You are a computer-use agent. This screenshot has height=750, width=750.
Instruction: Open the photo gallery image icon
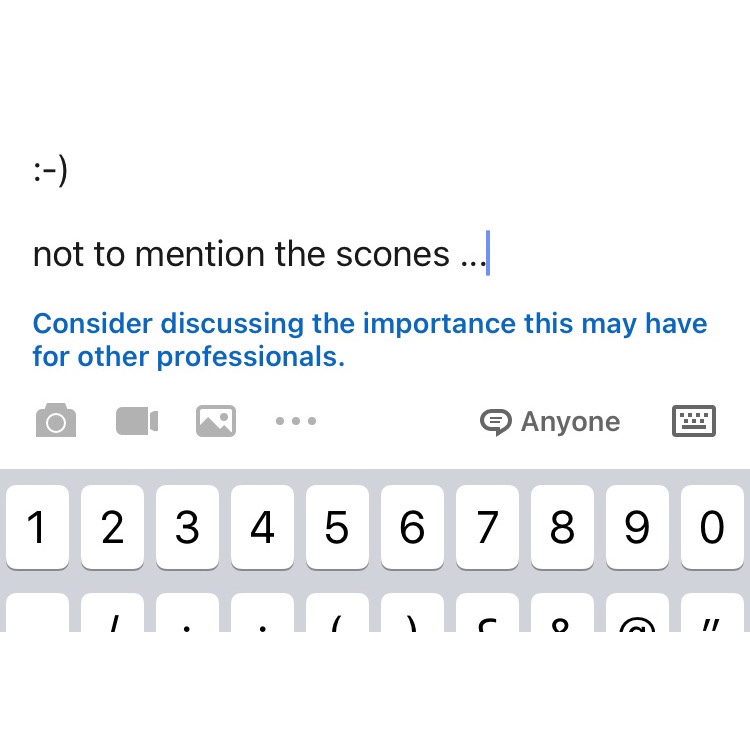[216, 421]
